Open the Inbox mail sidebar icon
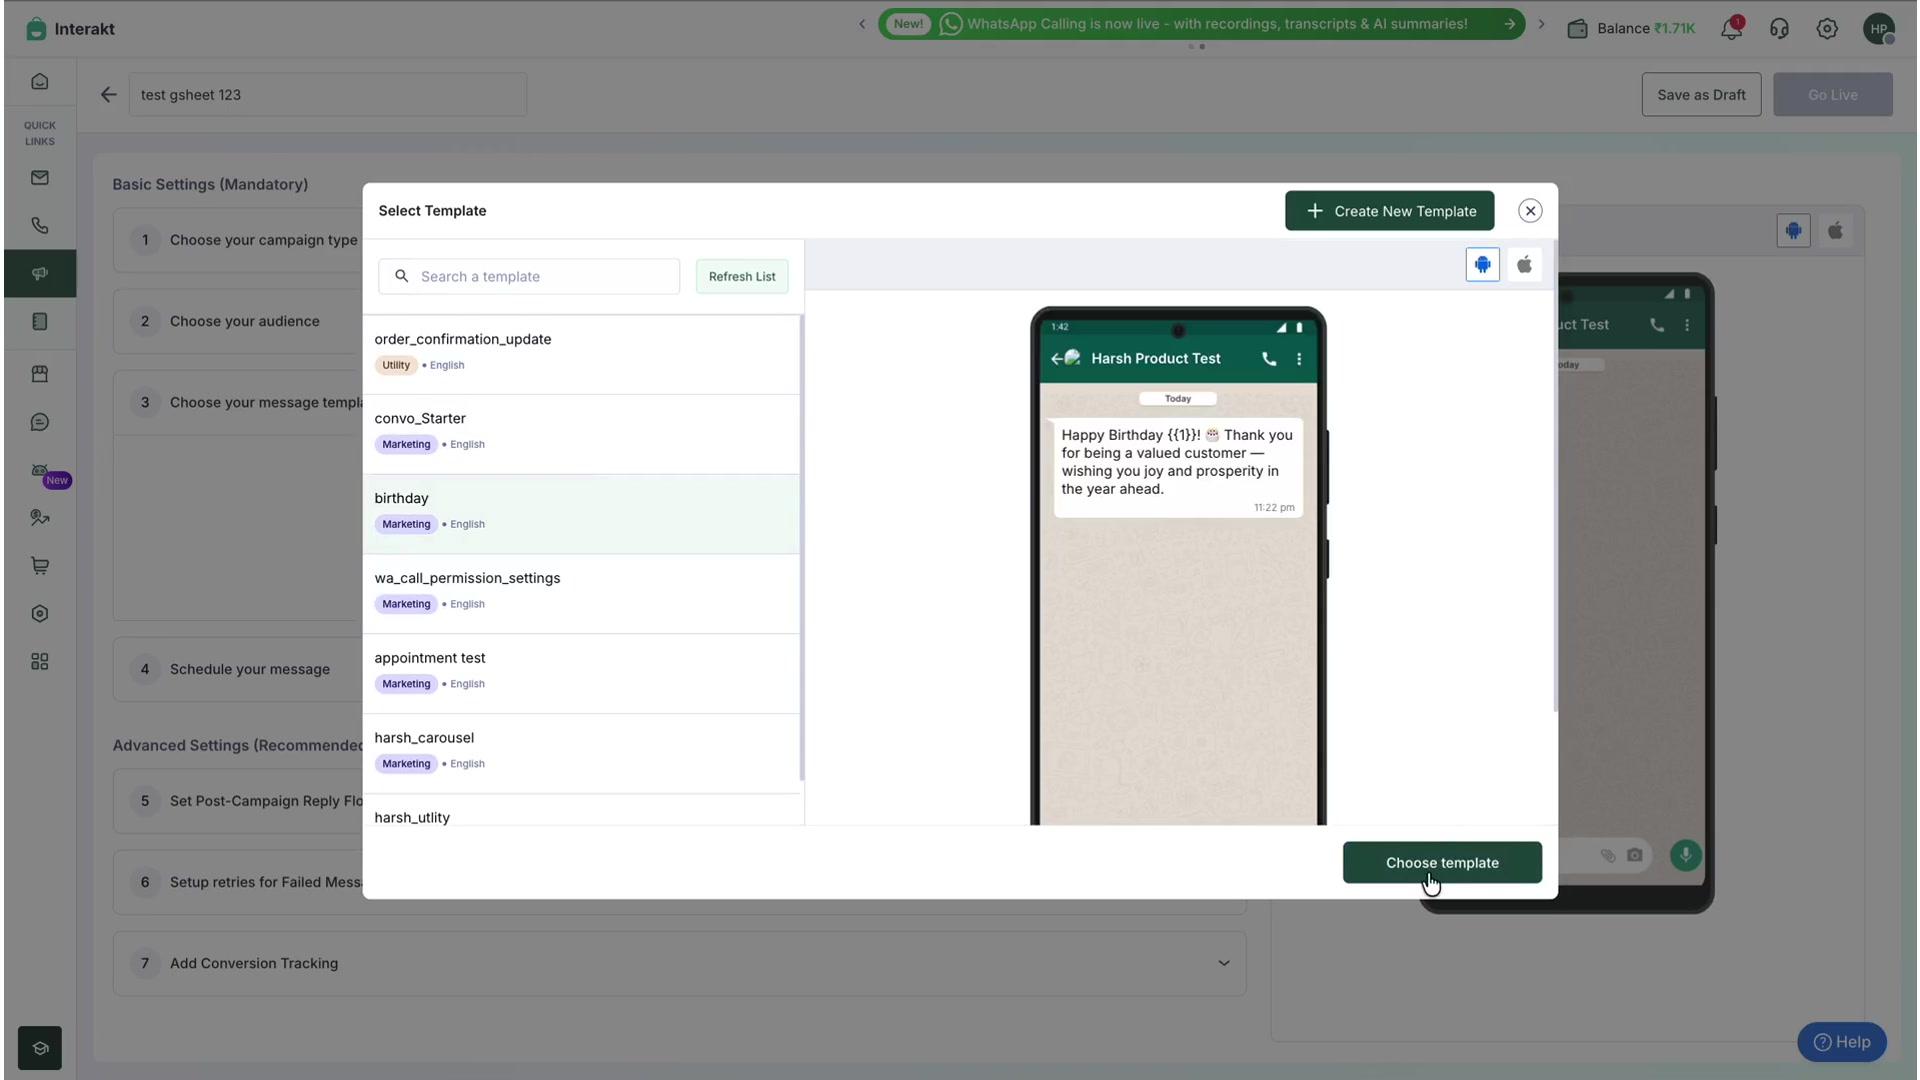Image resolution: width=1920 pixels, height=1080 pixels. tap(40, 178)
